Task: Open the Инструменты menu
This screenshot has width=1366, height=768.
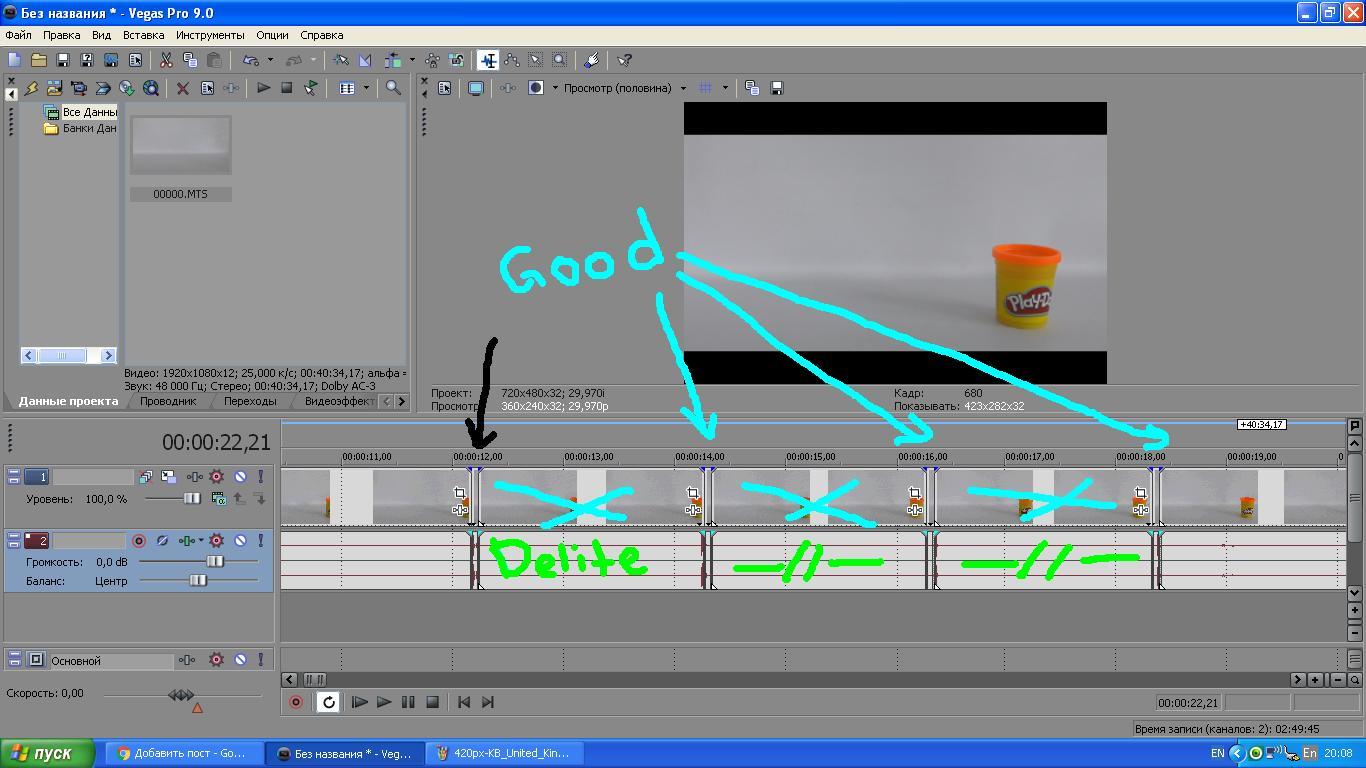Action: pos(210,35)
